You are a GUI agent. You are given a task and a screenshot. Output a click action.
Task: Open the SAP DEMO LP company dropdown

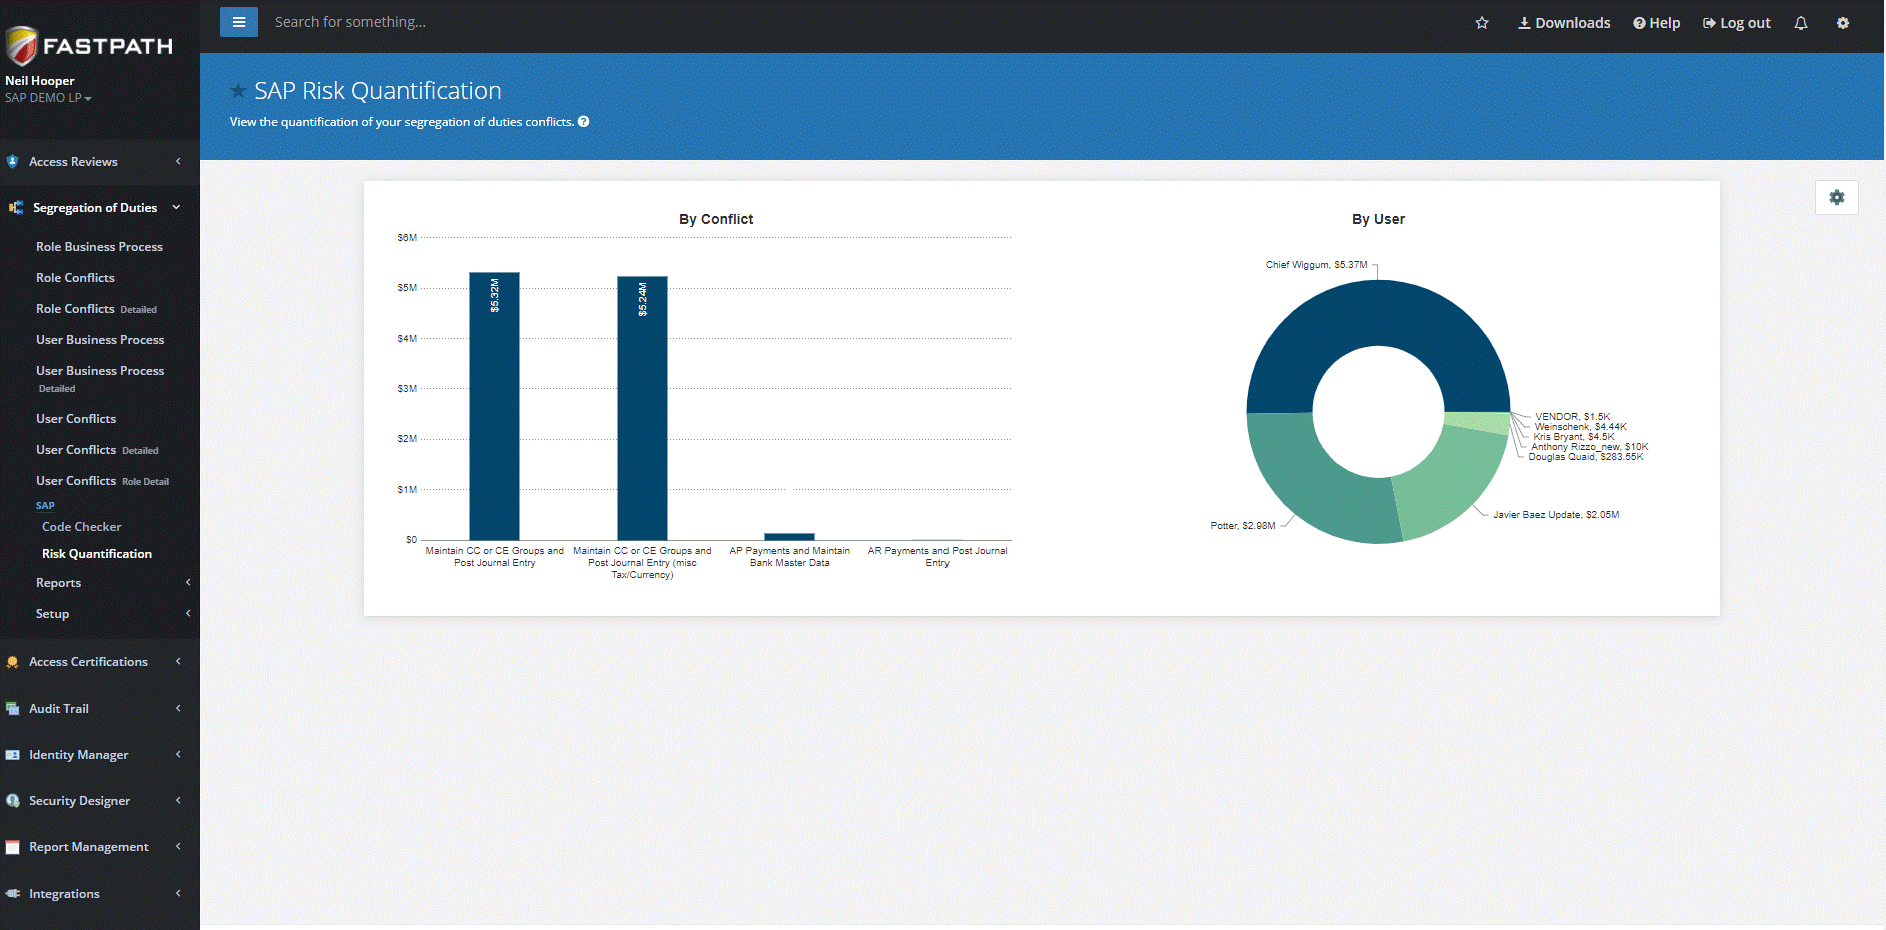[x=47, y=97]
